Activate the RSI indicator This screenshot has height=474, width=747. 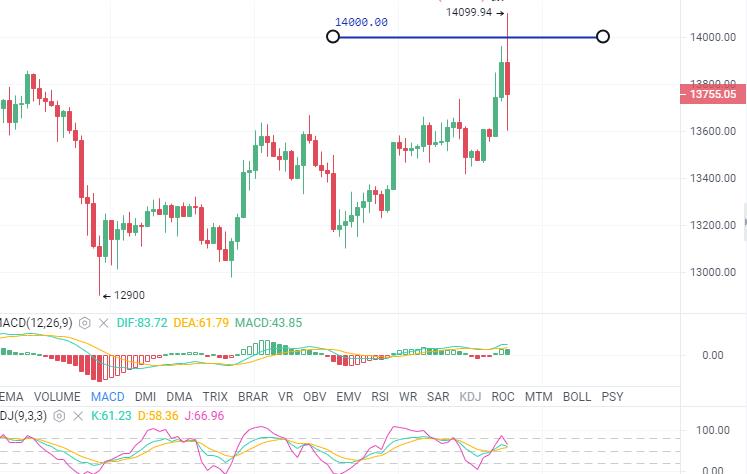(380, 397)
